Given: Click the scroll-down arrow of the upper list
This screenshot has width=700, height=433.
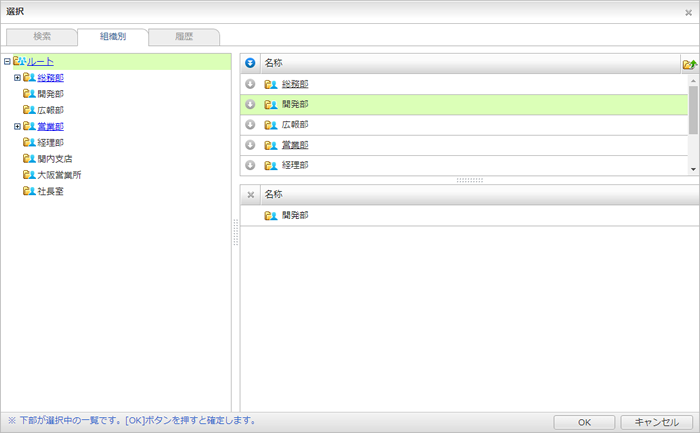Looking at the screenshot, I should (x=694, y=169).
